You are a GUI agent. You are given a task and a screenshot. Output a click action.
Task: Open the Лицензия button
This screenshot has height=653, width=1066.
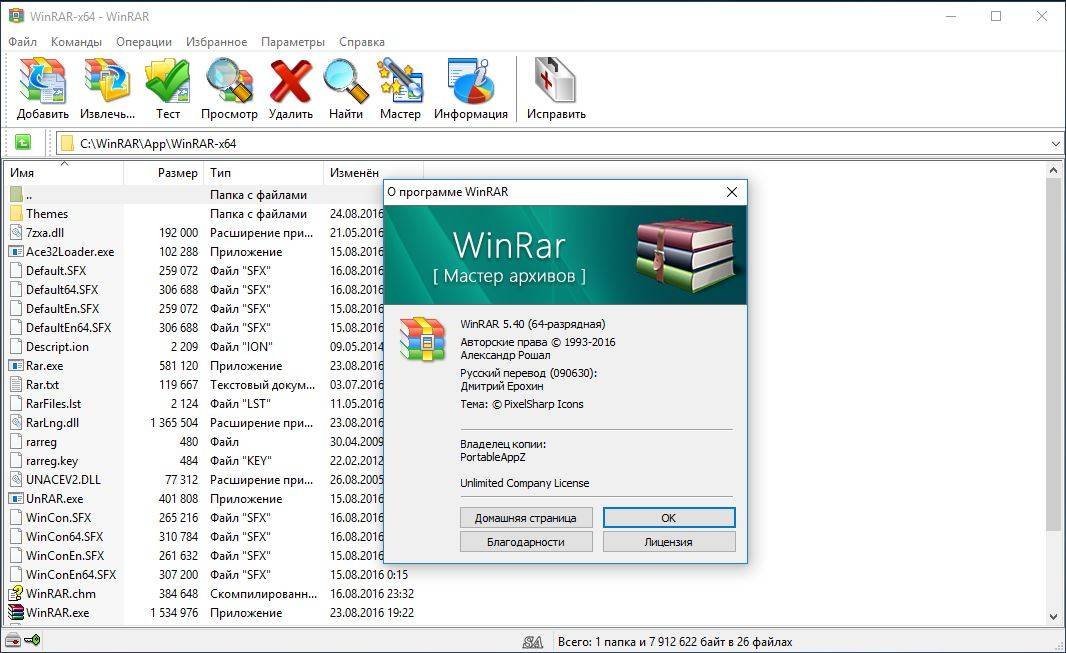669,542
